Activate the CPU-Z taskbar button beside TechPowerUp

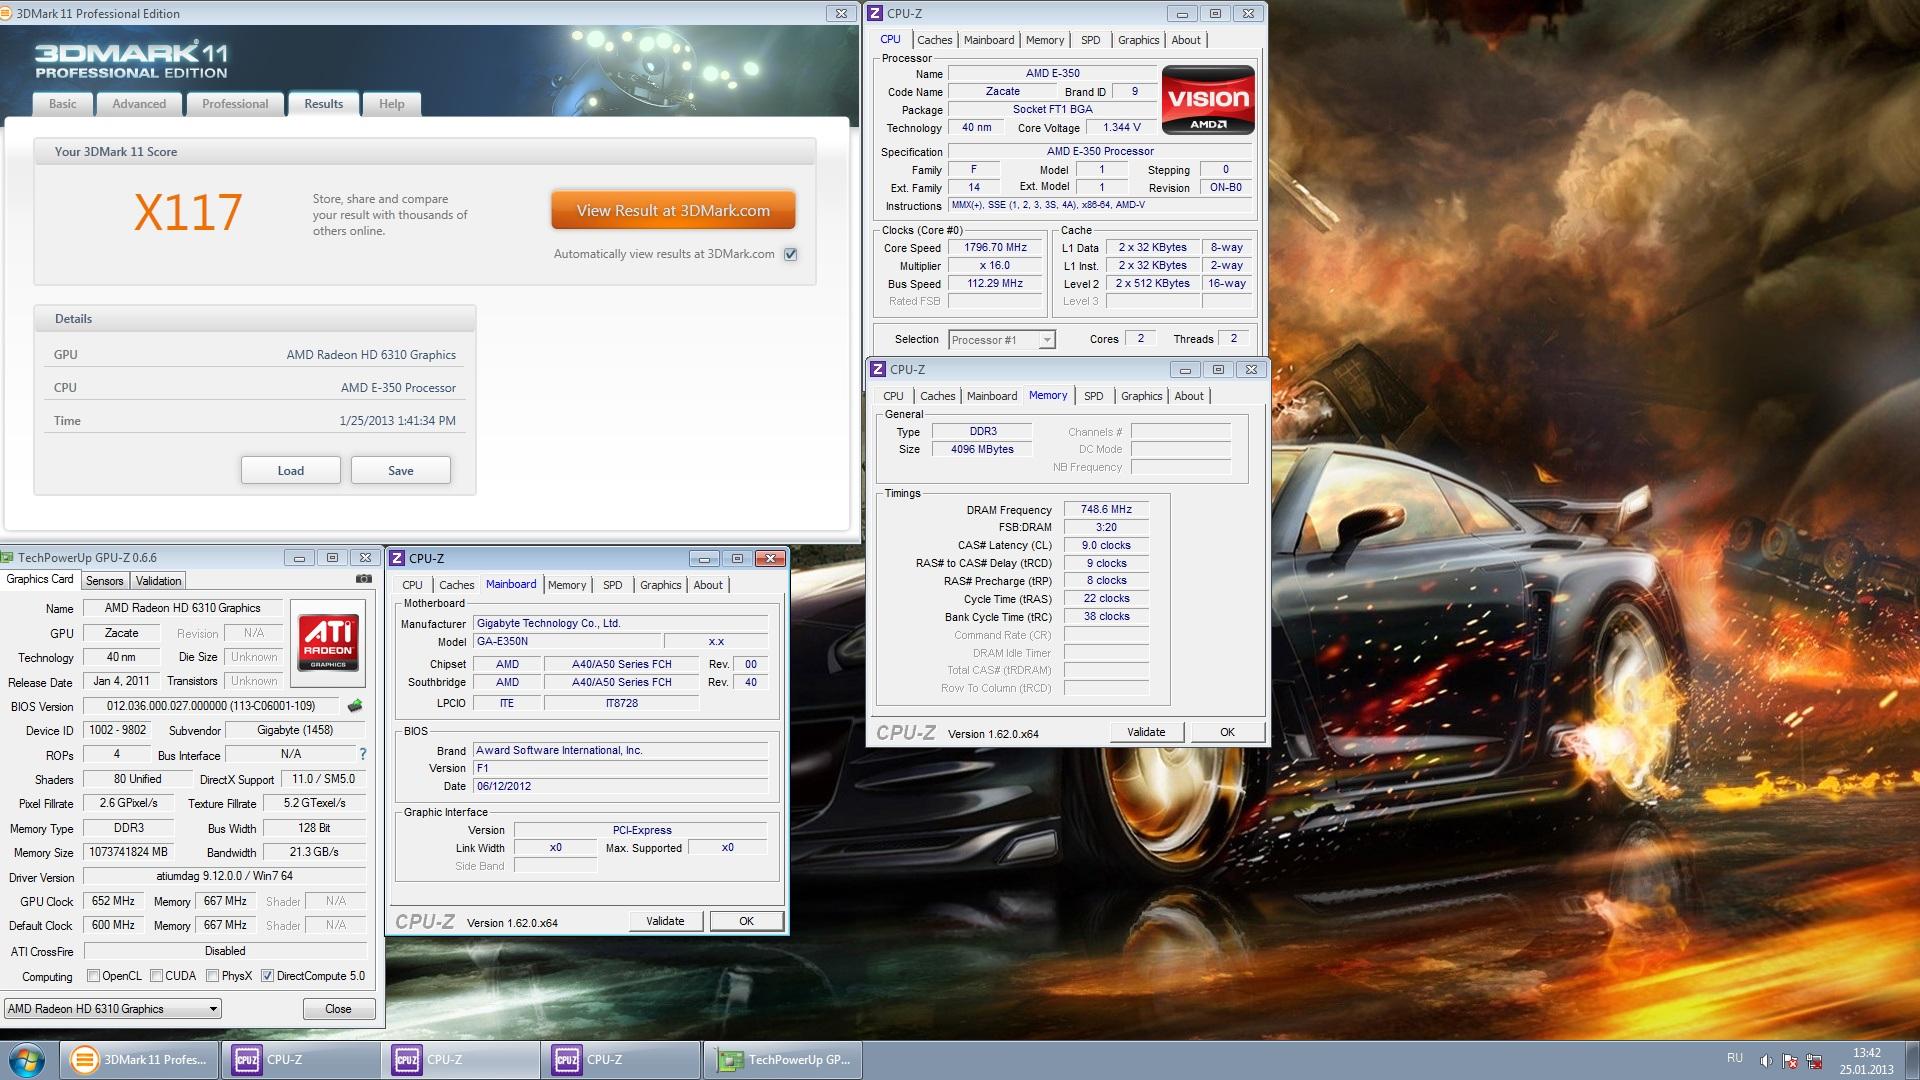(x=620, y=1060)
